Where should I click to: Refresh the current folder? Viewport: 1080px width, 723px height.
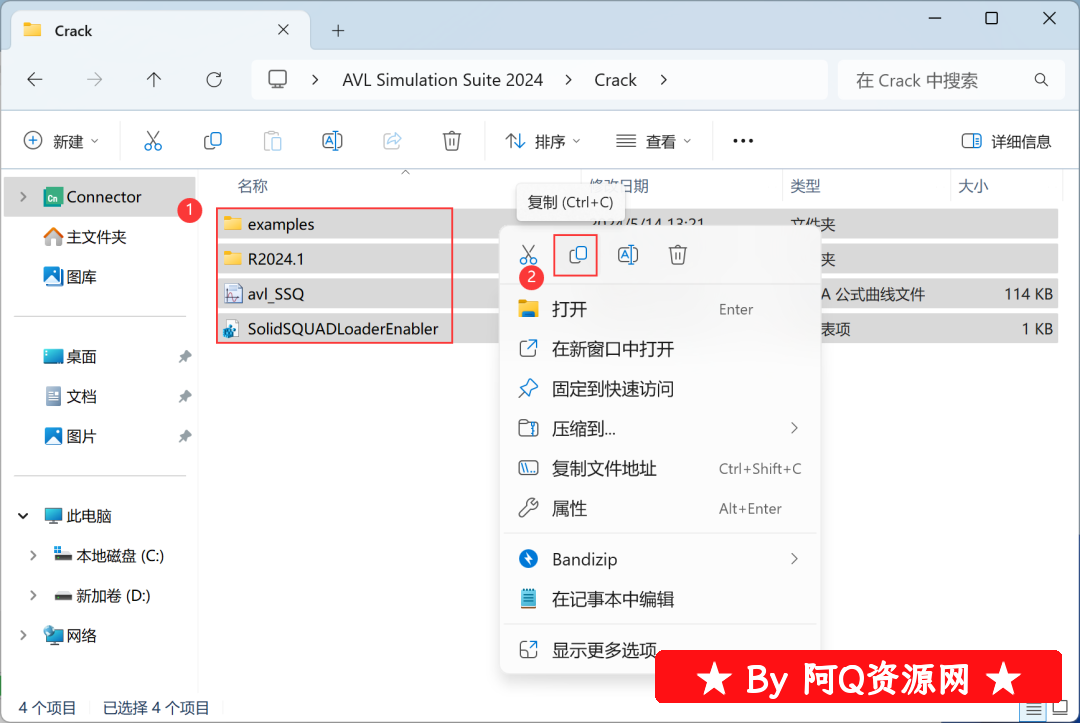point(214,80)
